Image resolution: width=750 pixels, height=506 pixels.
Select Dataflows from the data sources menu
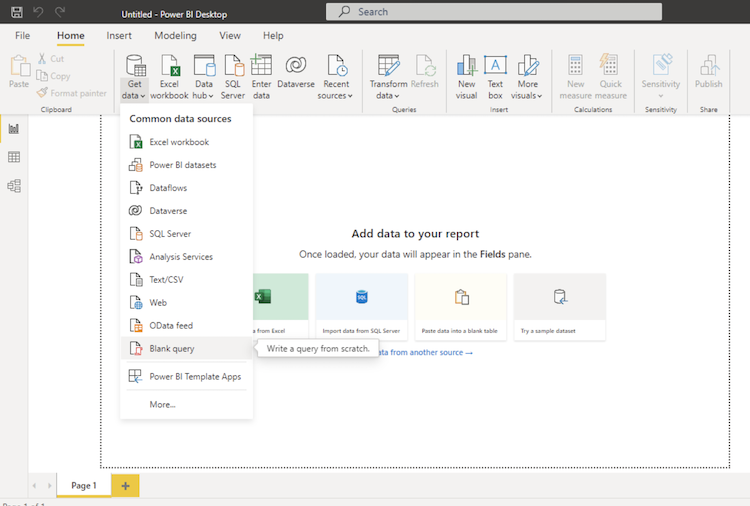pyautogui.click(x=187, y=188)
